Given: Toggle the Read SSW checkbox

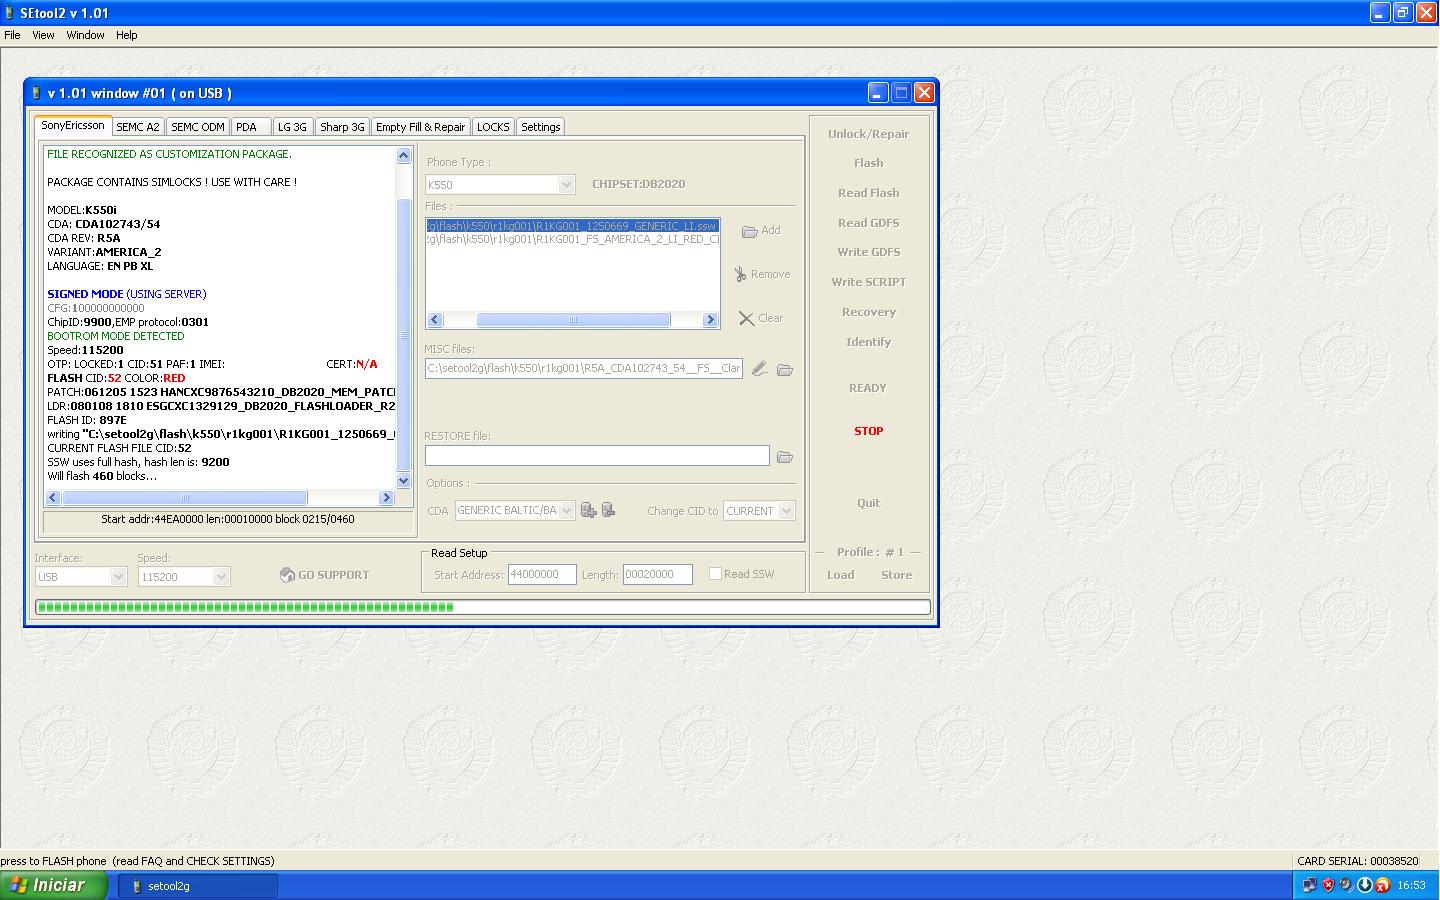Looking at the screenshot, I should (715, 574).
